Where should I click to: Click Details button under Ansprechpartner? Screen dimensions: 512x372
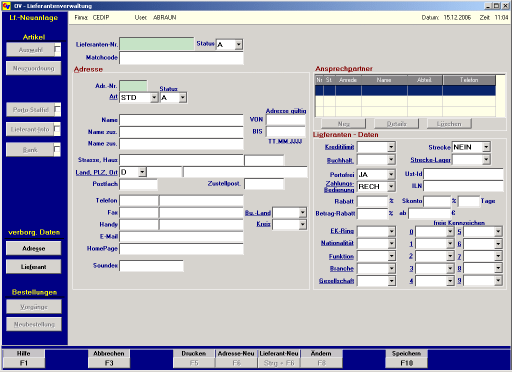point(397,124)
